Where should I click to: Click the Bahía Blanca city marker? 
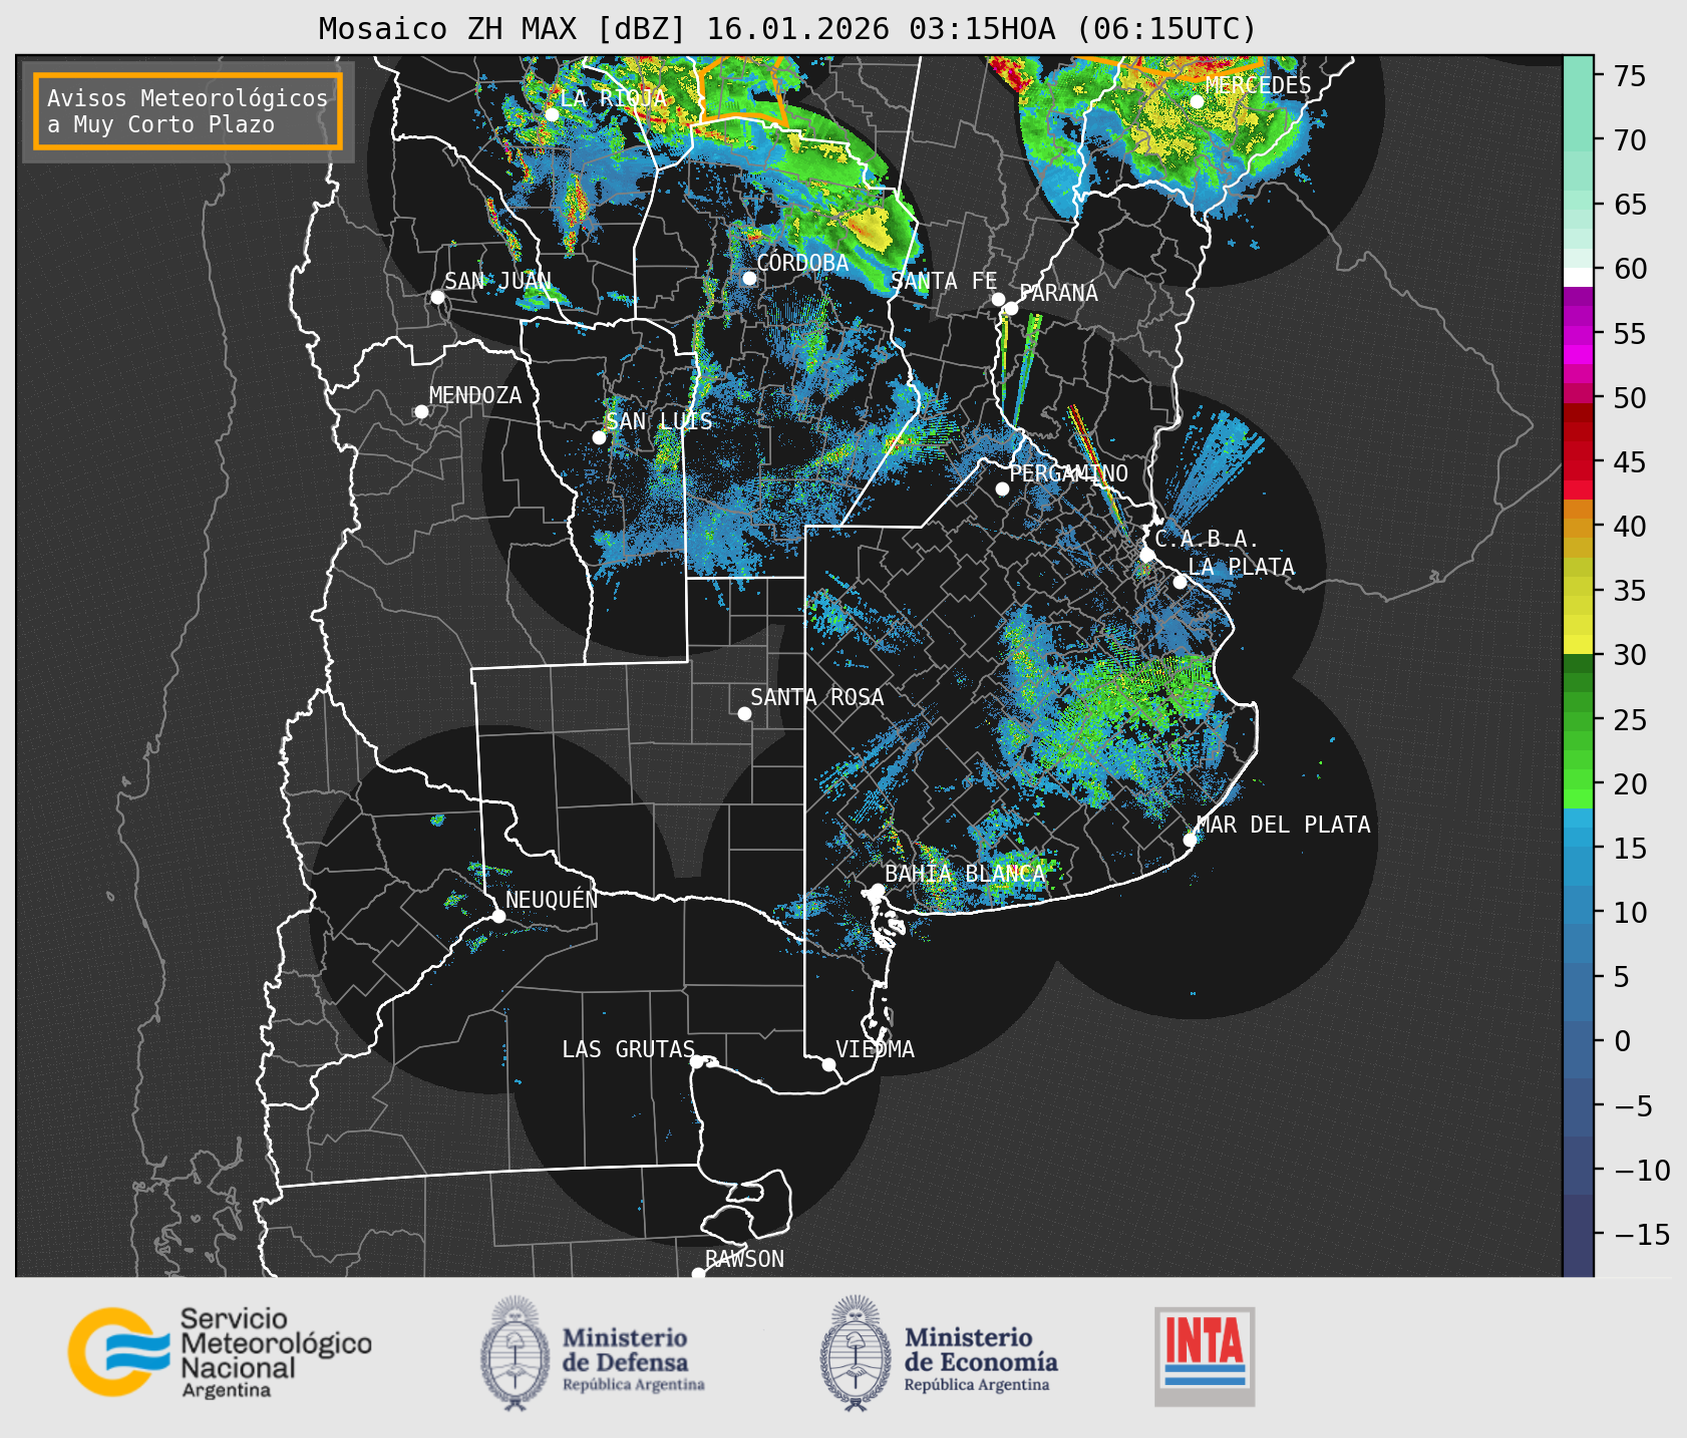pyautogui.click(x=877, y=890)
